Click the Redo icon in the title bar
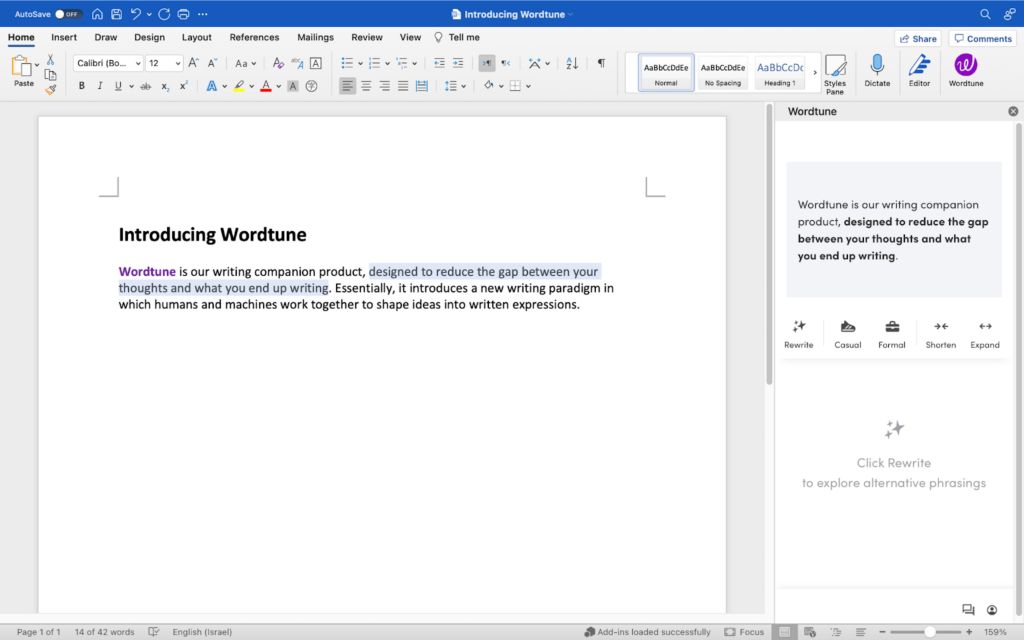1024x640 pixels. coord(164,14)
